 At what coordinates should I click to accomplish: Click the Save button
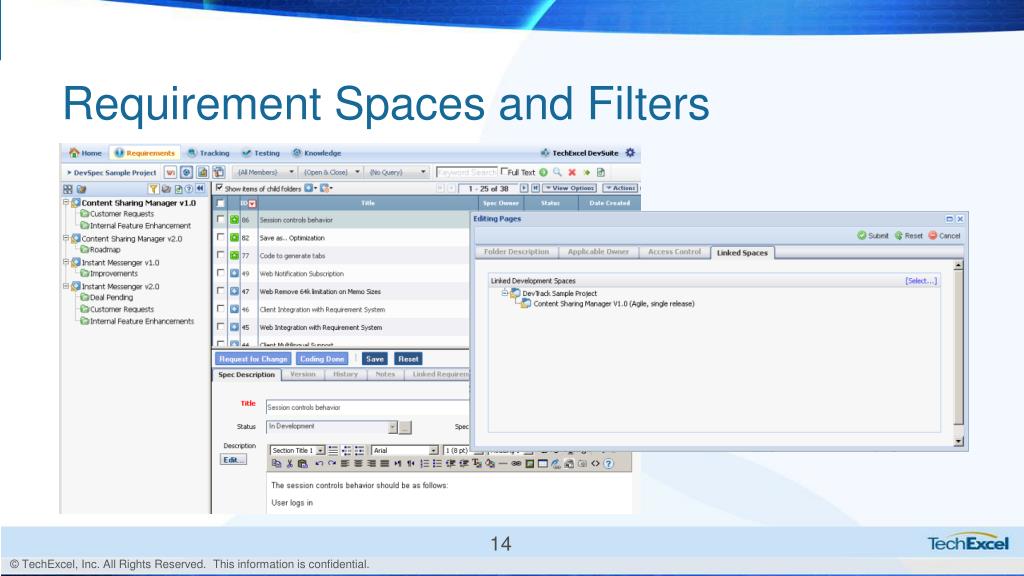point(375,359)
